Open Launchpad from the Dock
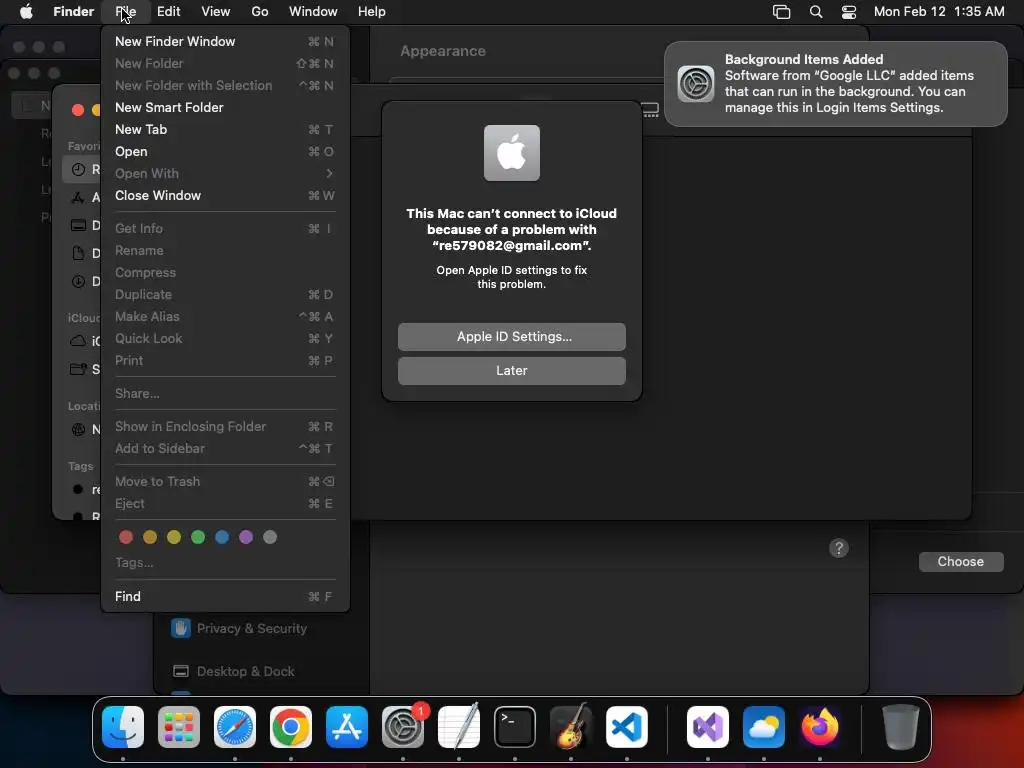 click(179, 727)
